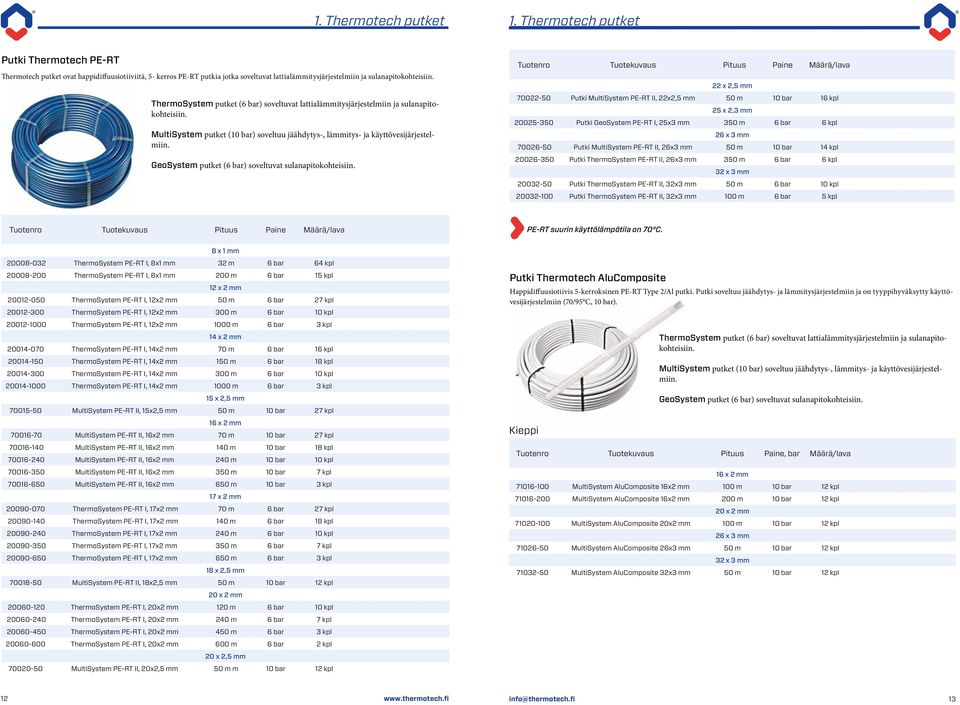Select product number 71016-200
960x705 pixels.
coord(532,499)
